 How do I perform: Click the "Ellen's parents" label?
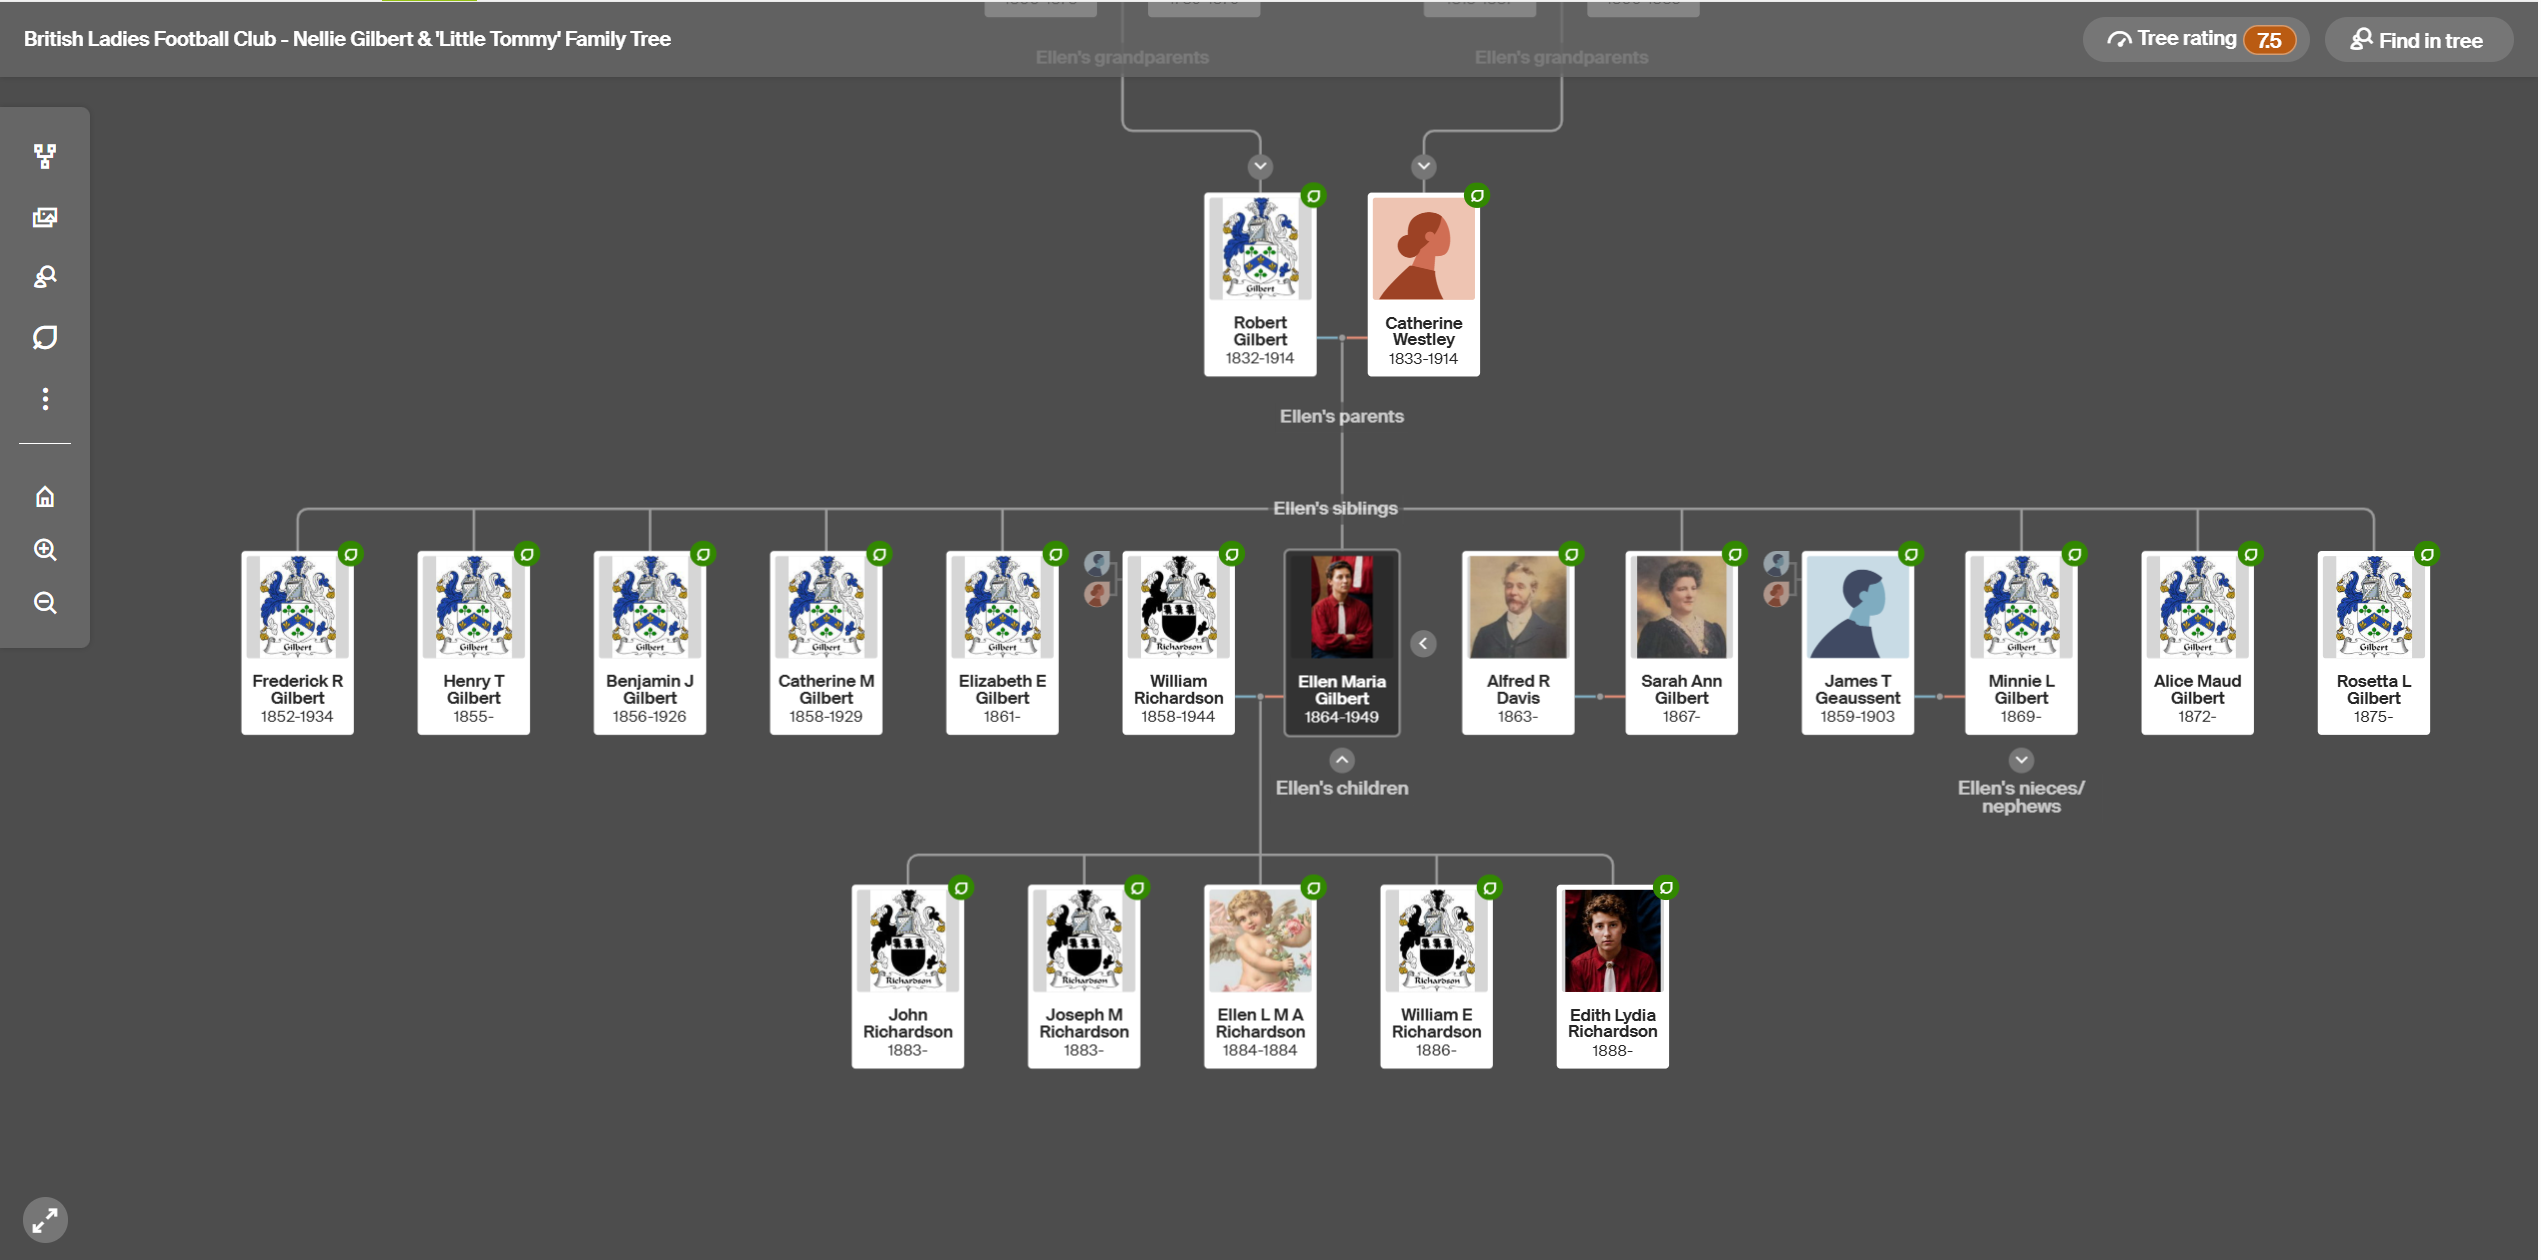click(1341, 416)
